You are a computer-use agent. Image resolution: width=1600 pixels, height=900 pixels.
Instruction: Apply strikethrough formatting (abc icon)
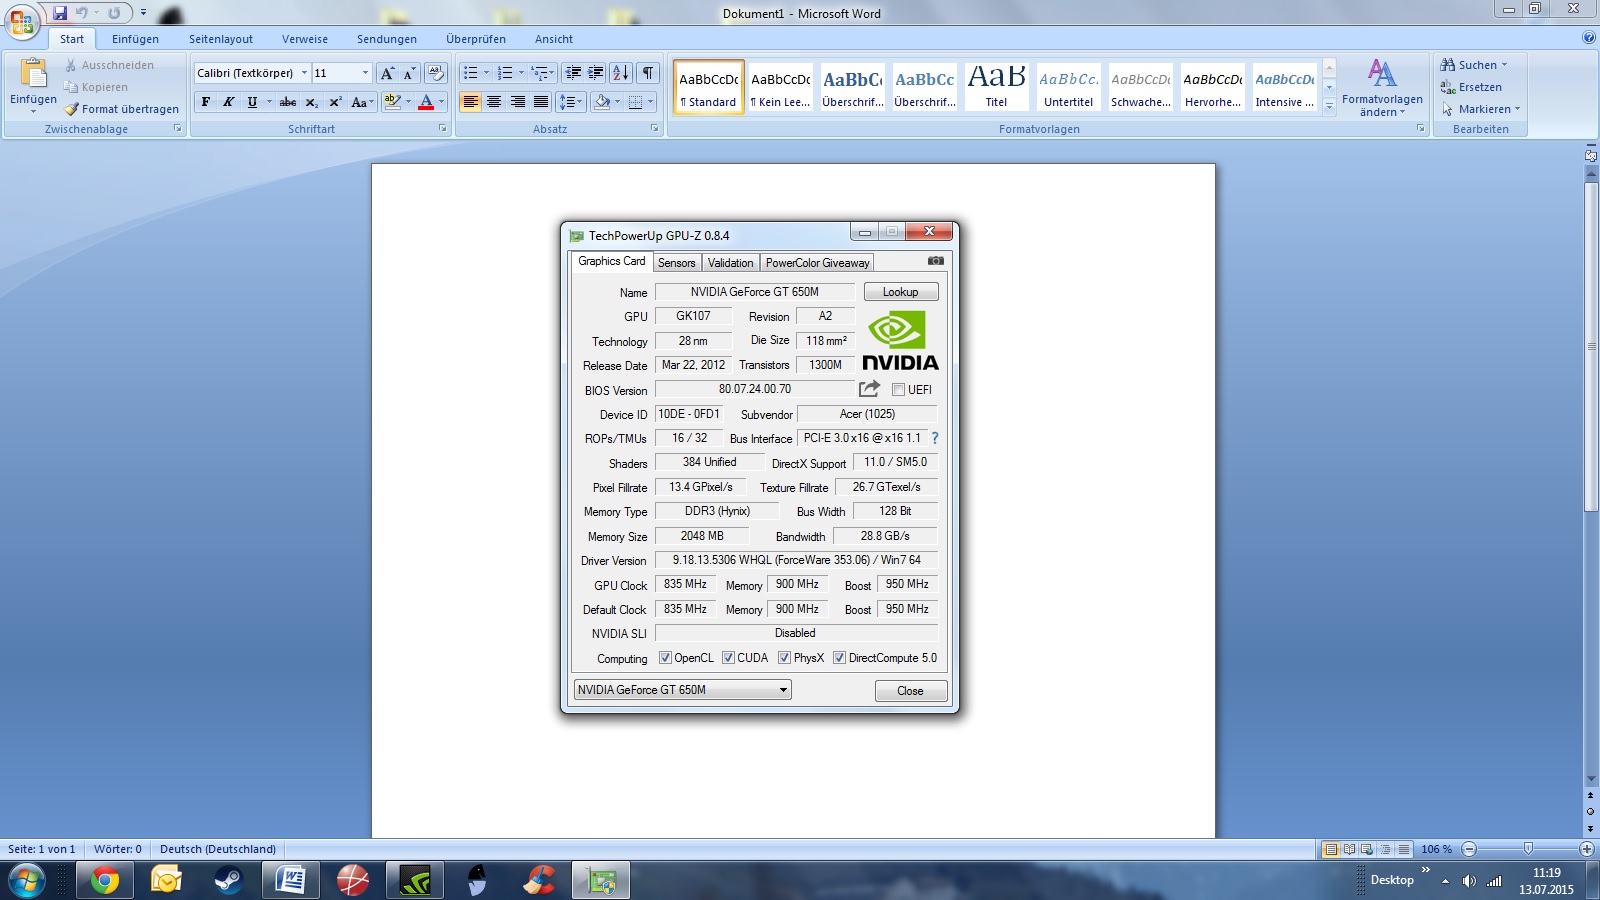tap(288, 102)
